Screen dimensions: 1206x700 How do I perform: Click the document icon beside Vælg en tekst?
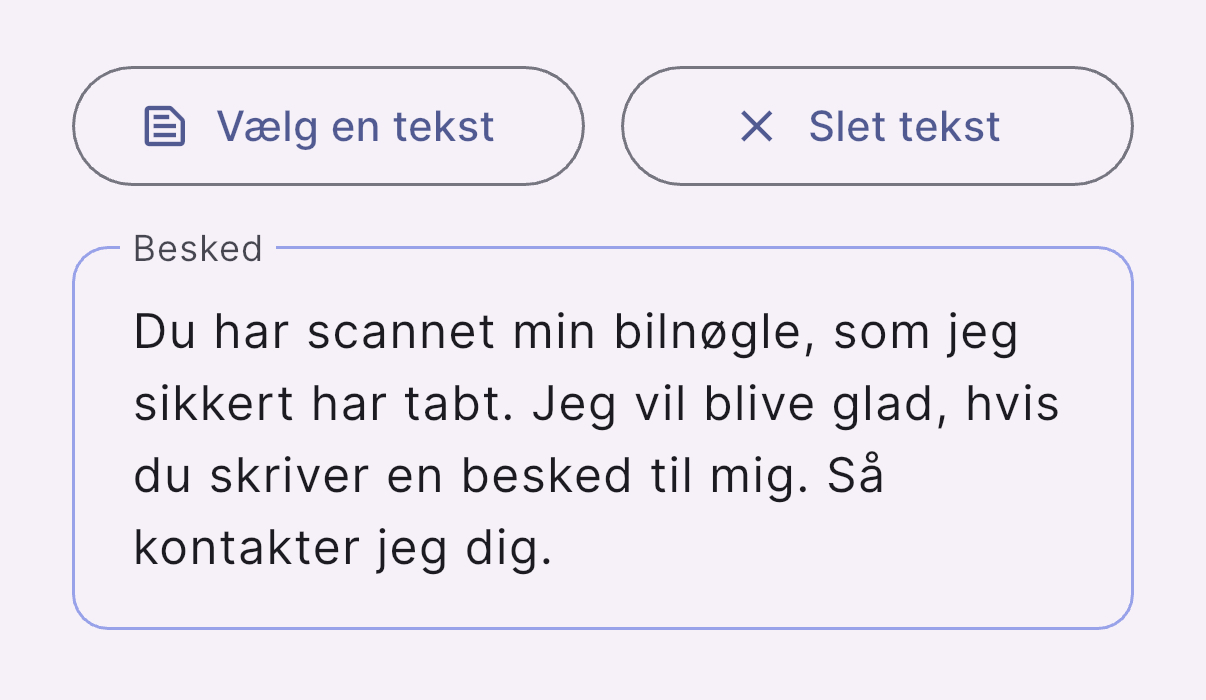(x=165, y=127)
